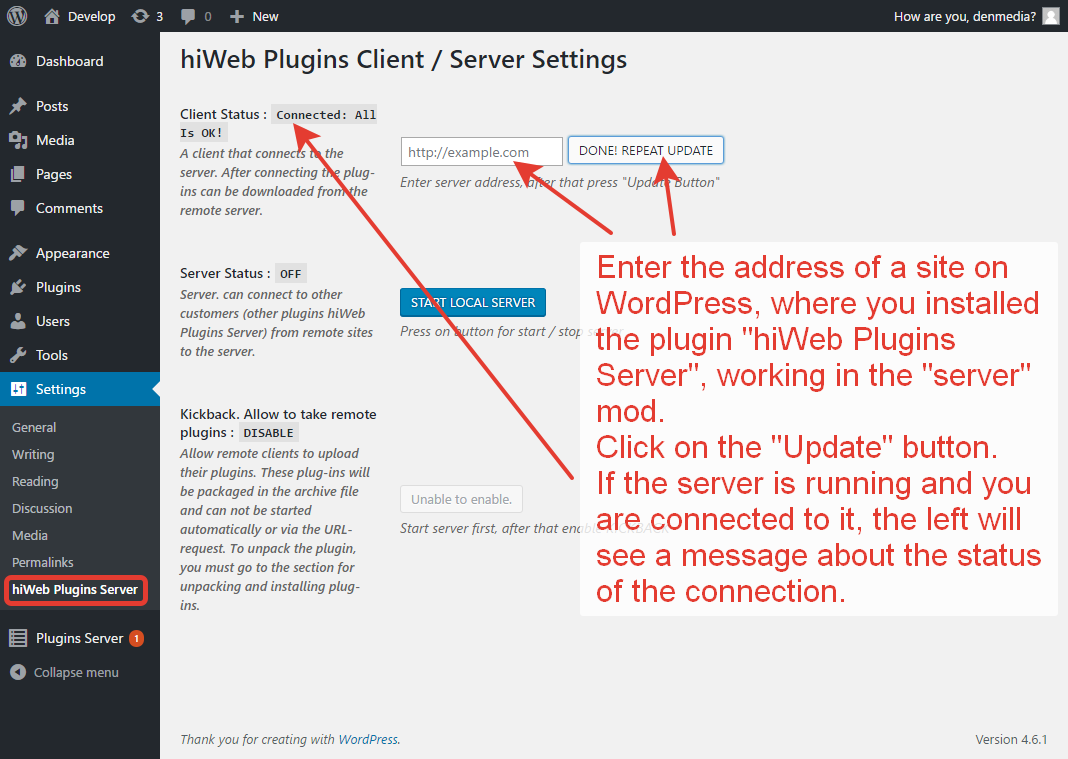This screenshot has width=1068, height=759.
Task: Open Appearance menu item
Action: pos(80,253)
